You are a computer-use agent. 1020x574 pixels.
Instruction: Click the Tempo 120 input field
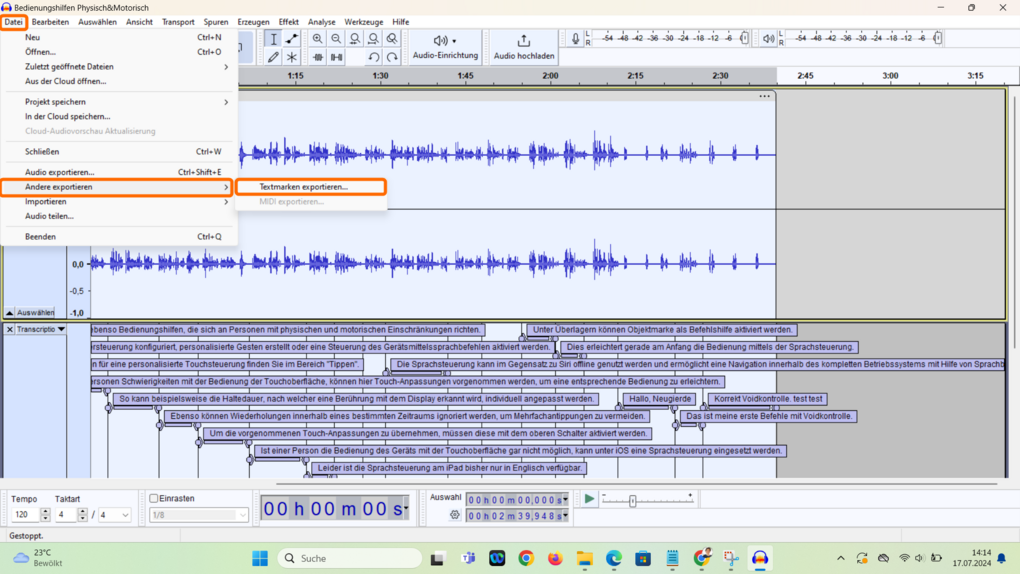[x=26, y=515]
